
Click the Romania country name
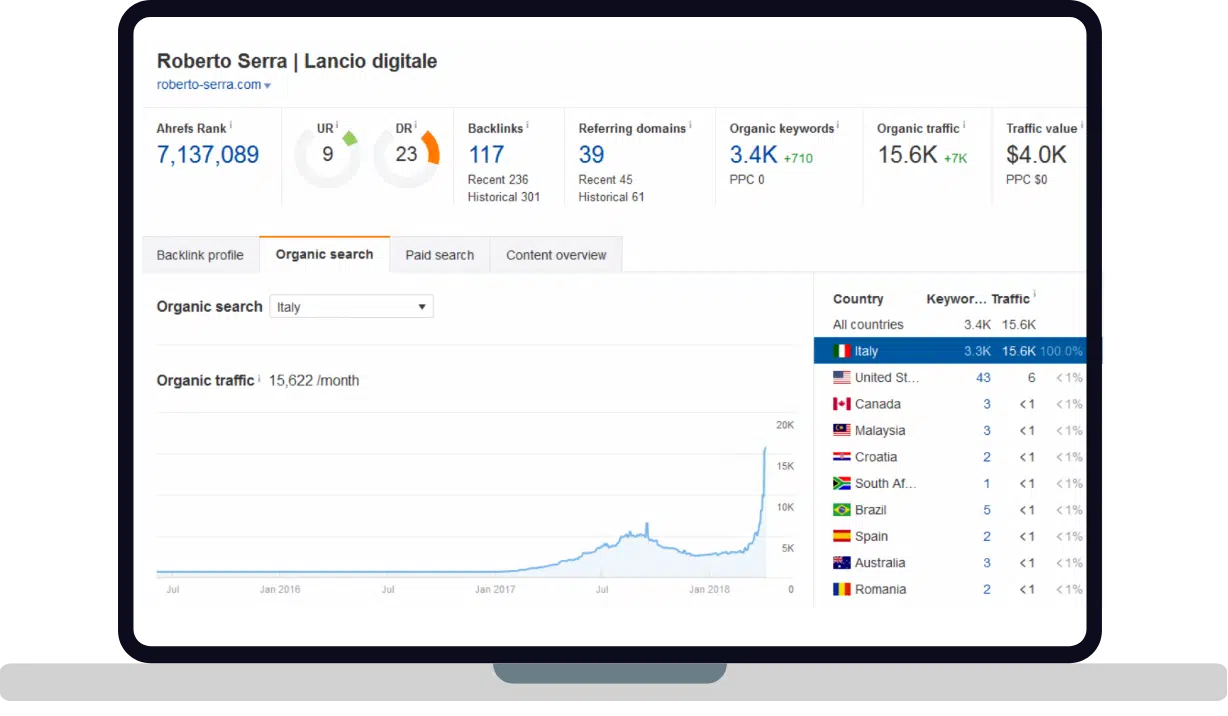[x=881, y=590]
